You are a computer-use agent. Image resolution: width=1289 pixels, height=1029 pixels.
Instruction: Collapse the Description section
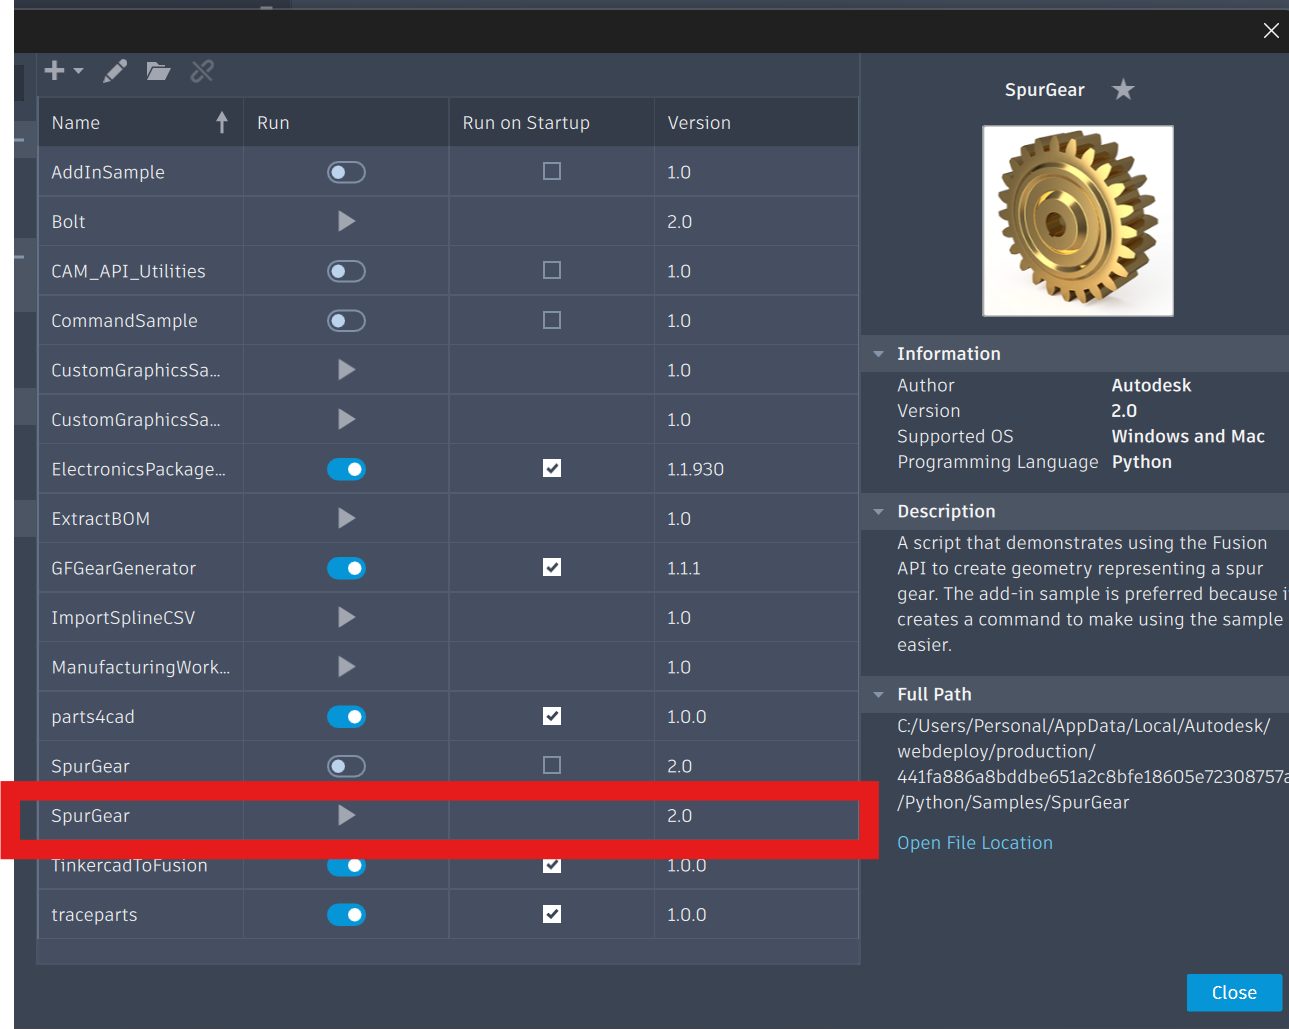(x=878, y=512)
